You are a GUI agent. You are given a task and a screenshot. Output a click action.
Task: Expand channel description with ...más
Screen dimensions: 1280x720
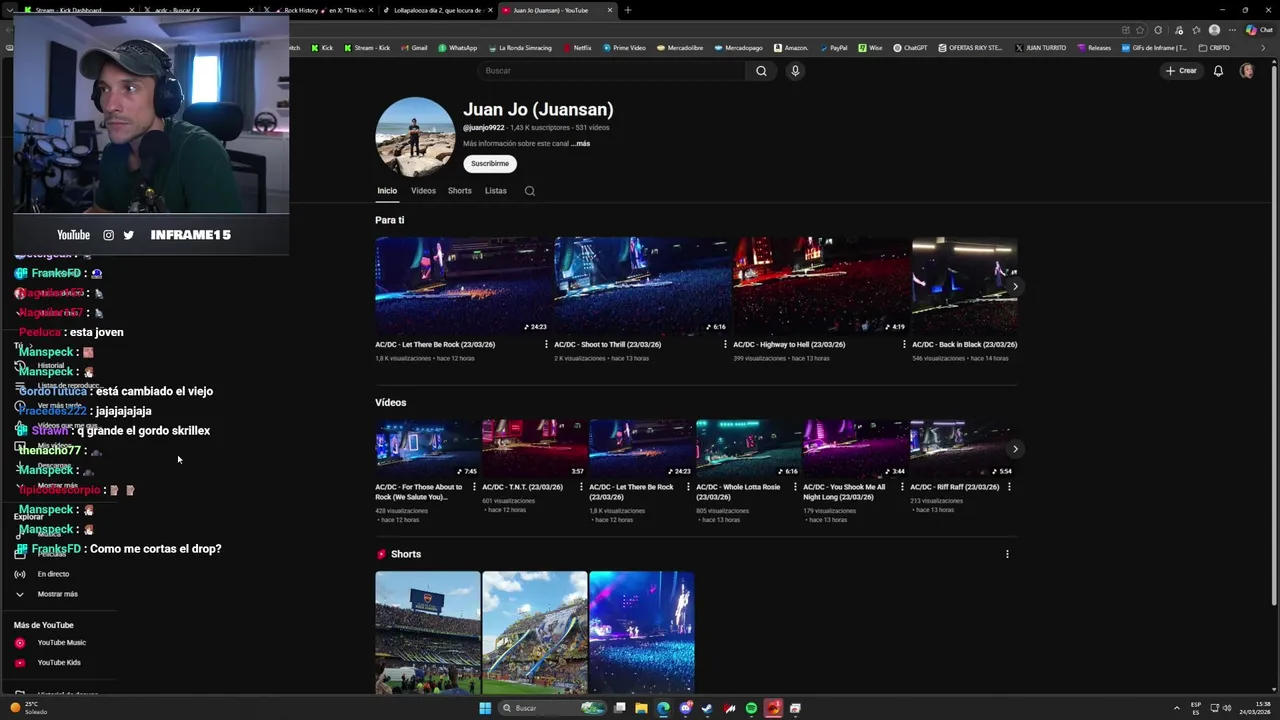click(580, 144)
